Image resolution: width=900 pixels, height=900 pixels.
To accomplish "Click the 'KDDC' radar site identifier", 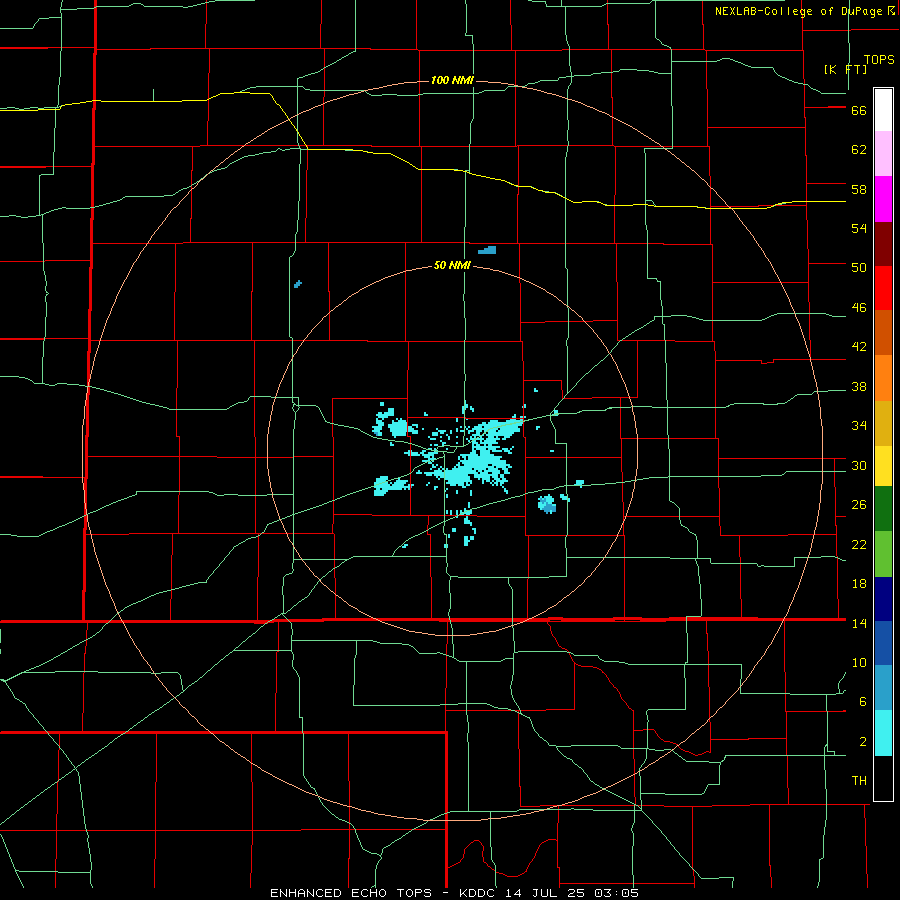I will (479, 893).
